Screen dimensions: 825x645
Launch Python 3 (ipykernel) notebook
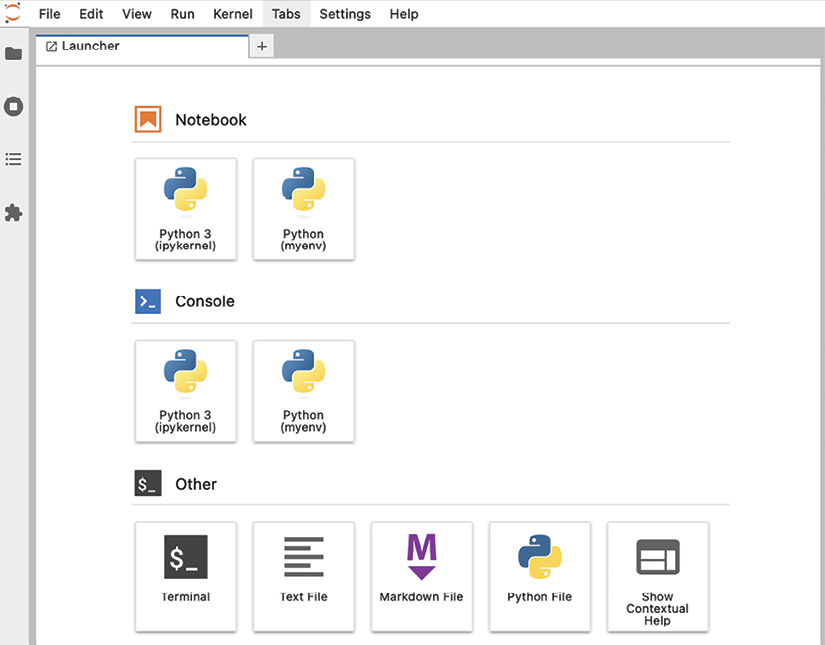(186, 209)
